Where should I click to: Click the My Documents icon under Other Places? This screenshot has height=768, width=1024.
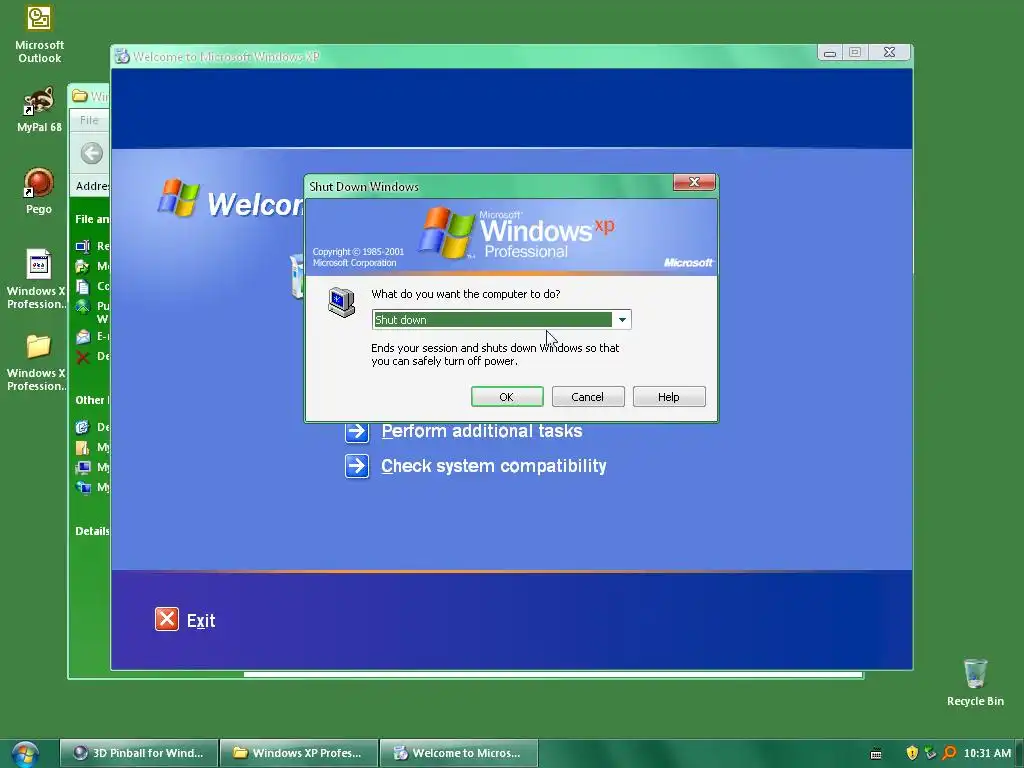pyautogui.click(x=82, y=447)
